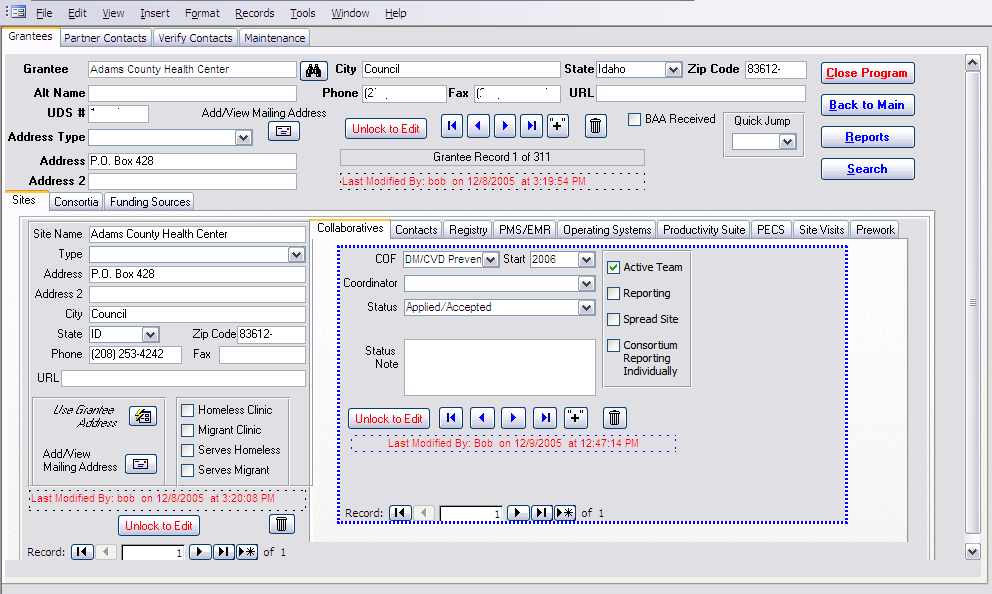The width and height of the screenshot is (992, 594).
Task: Add new collaborative record plus button
Action: coord(576,418)
